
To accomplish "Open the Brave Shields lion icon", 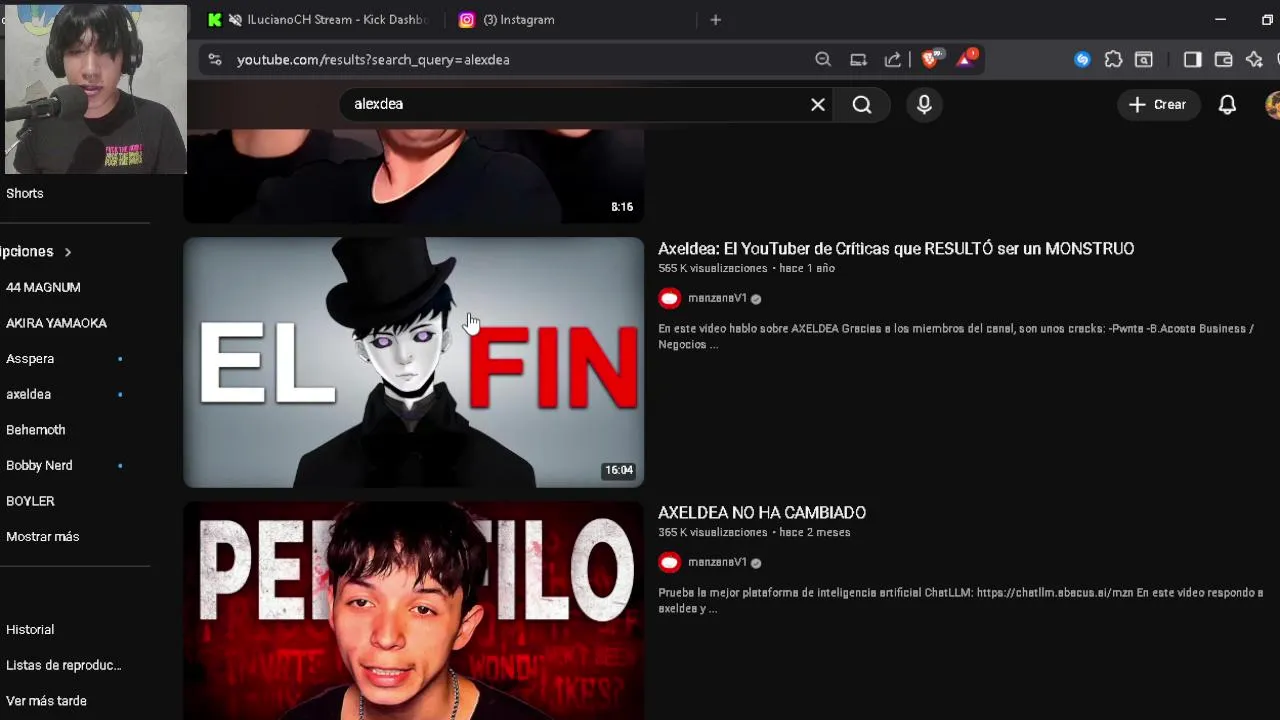I will click(x=931, y=59).
